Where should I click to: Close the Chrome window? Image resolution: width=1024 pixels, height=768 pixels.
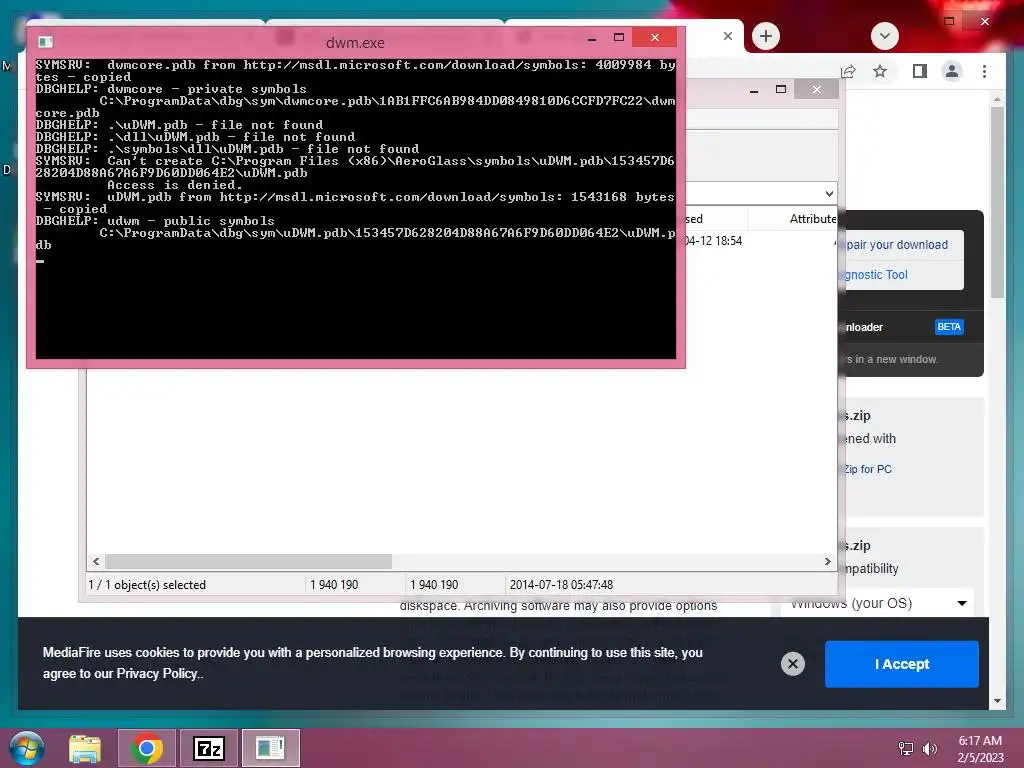point(985,22)
